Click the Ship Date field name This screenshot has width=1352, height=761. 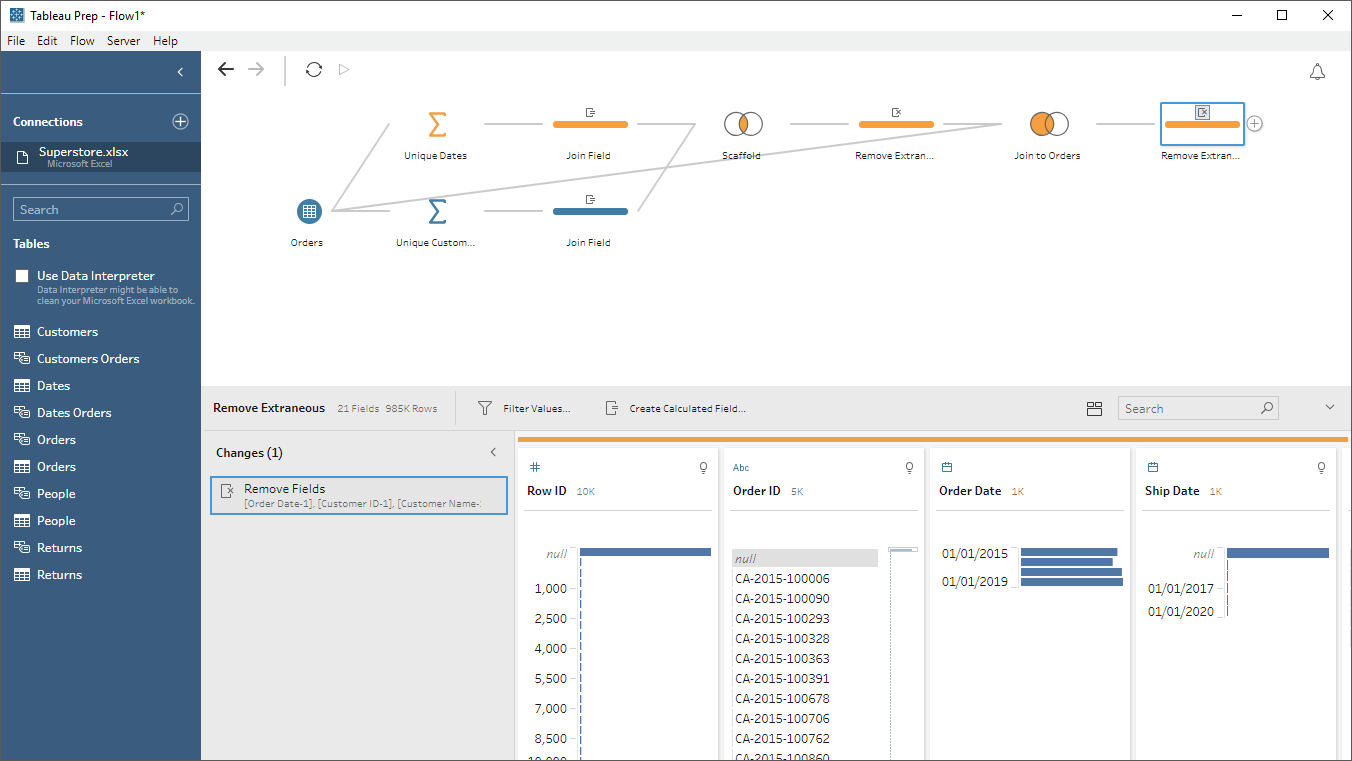click(1172, 491)
